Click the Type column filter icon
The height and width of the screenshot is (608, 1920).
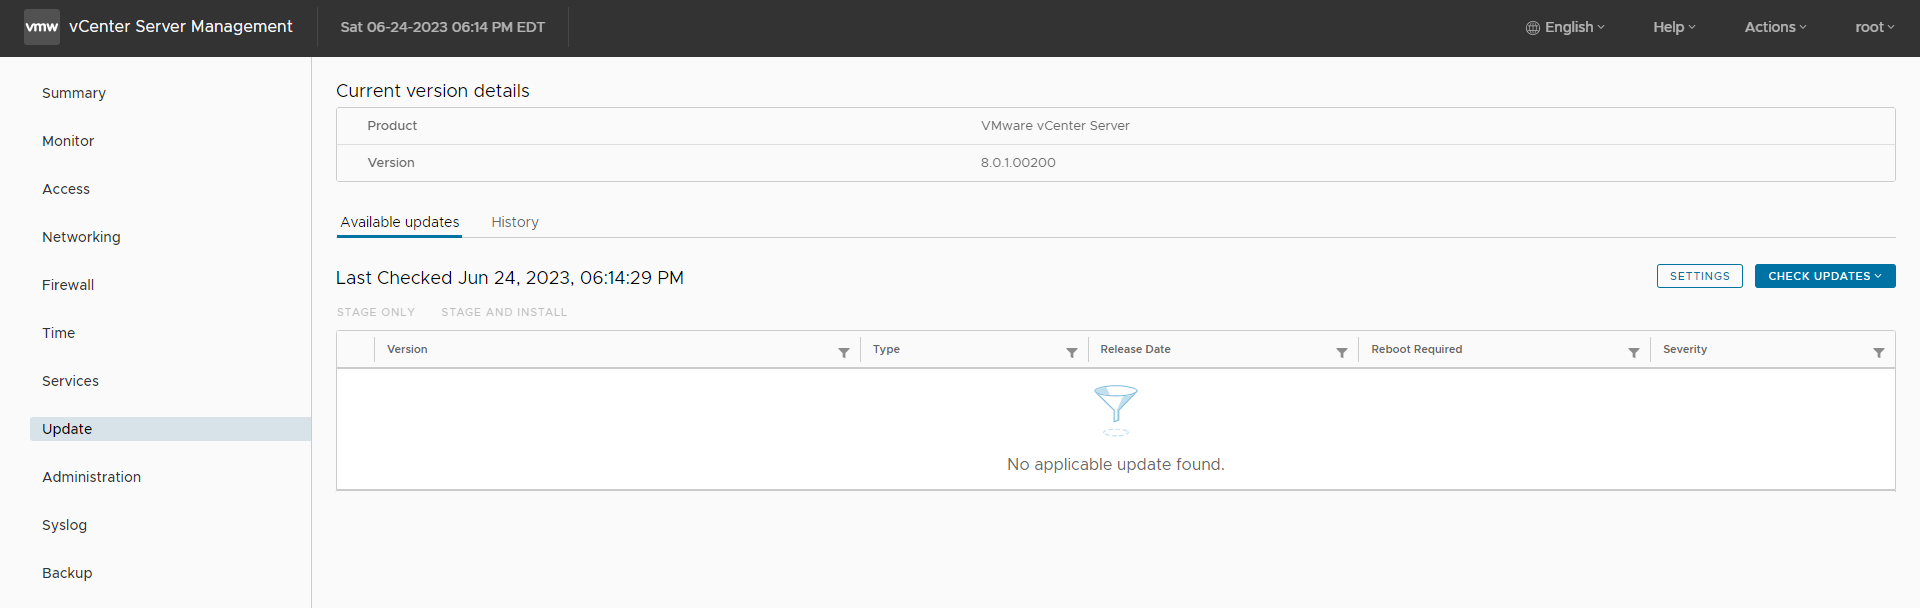click(x=1072, y=352)
